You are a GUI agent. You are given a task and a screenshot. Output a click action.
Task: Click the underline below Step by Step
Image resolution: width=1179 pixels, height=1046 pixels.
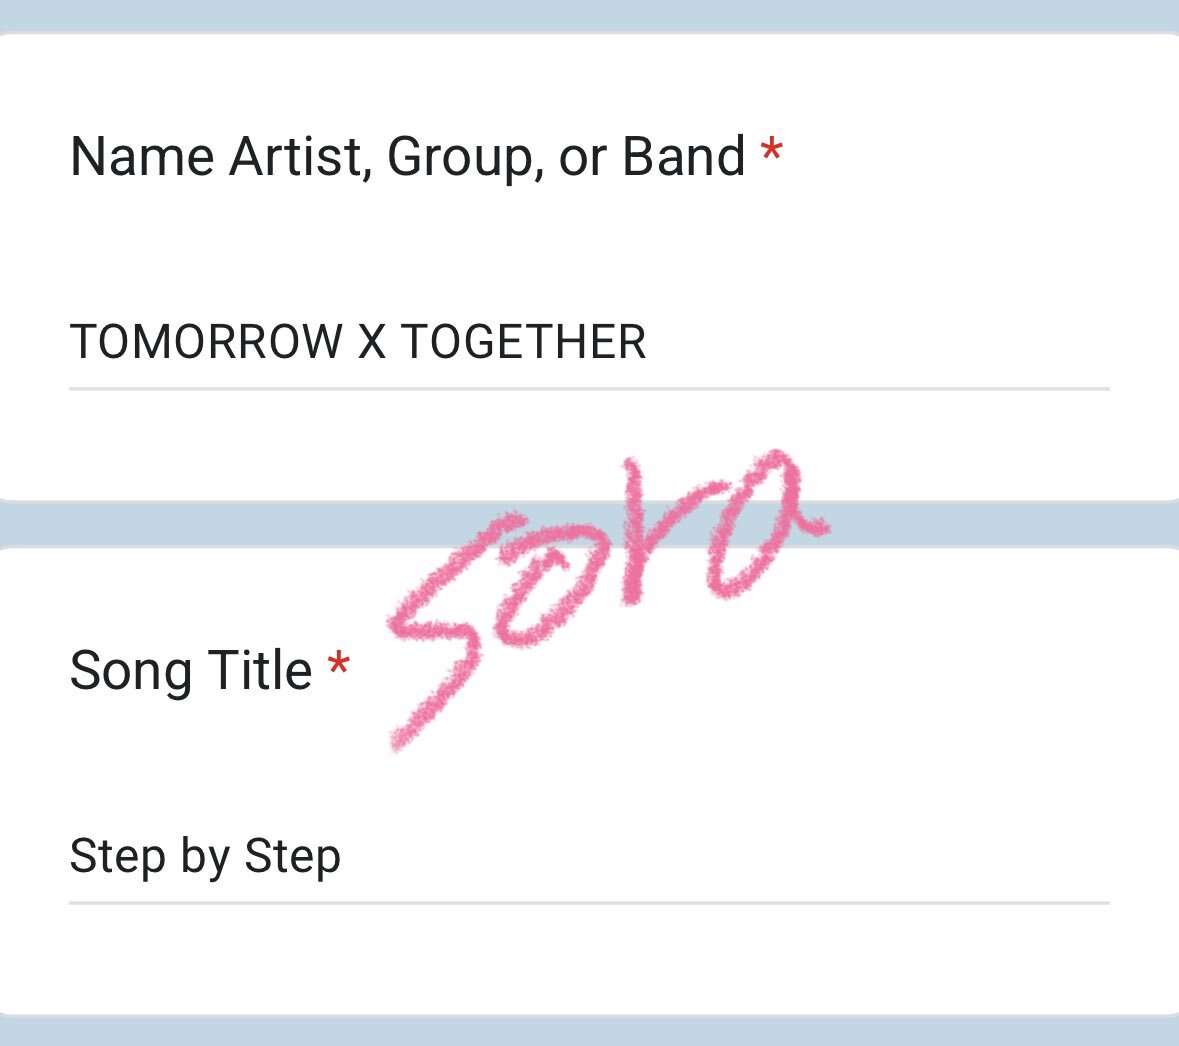[589, 903]
